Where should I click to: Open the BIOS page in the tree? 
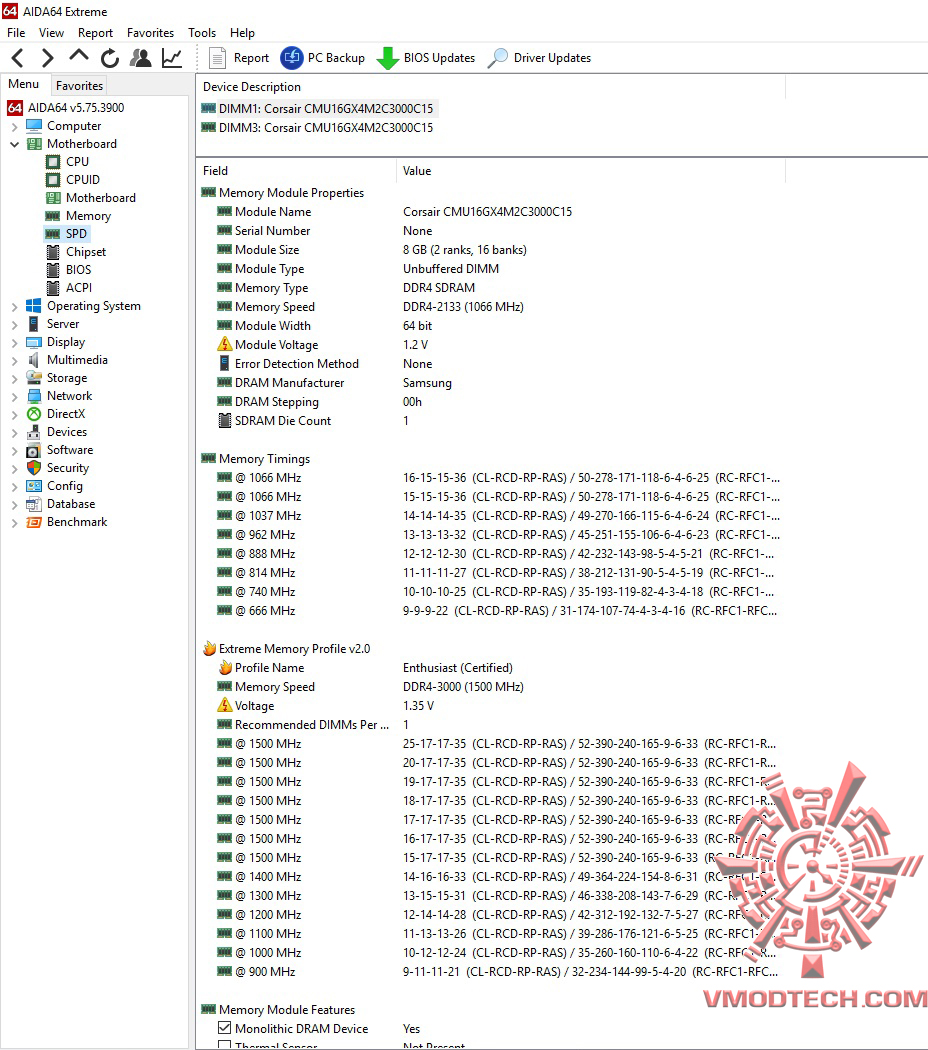pos(68,270)
